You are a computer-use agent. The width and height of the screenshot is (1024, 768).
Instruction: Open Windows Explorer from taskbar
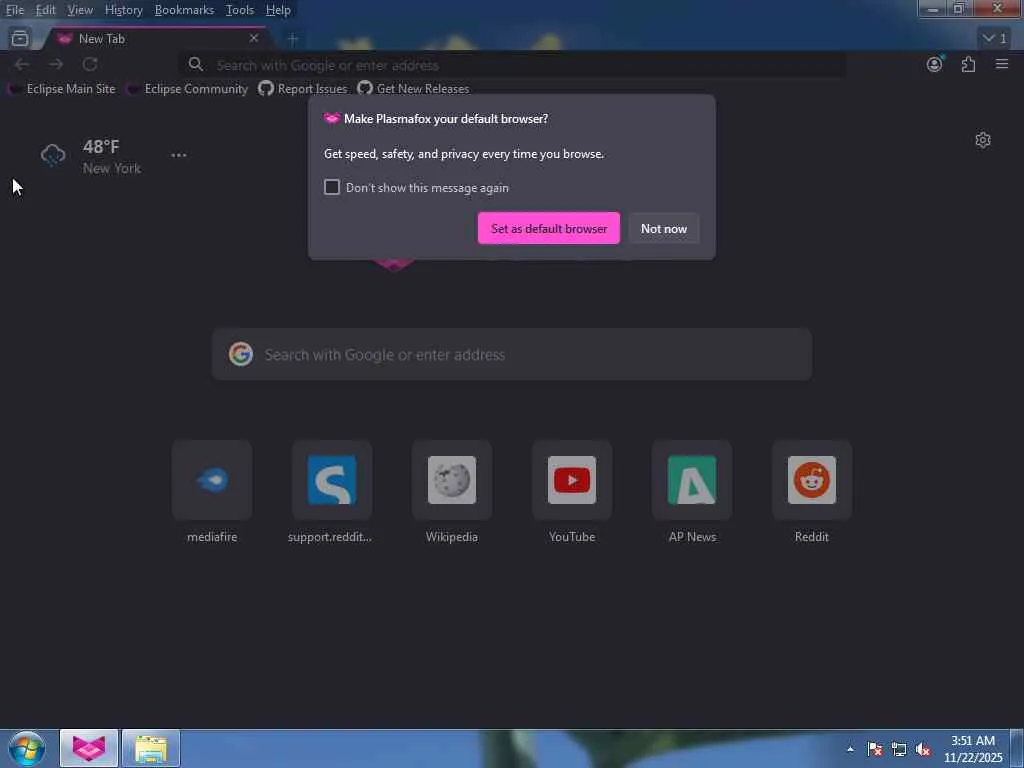click(151, 748)
